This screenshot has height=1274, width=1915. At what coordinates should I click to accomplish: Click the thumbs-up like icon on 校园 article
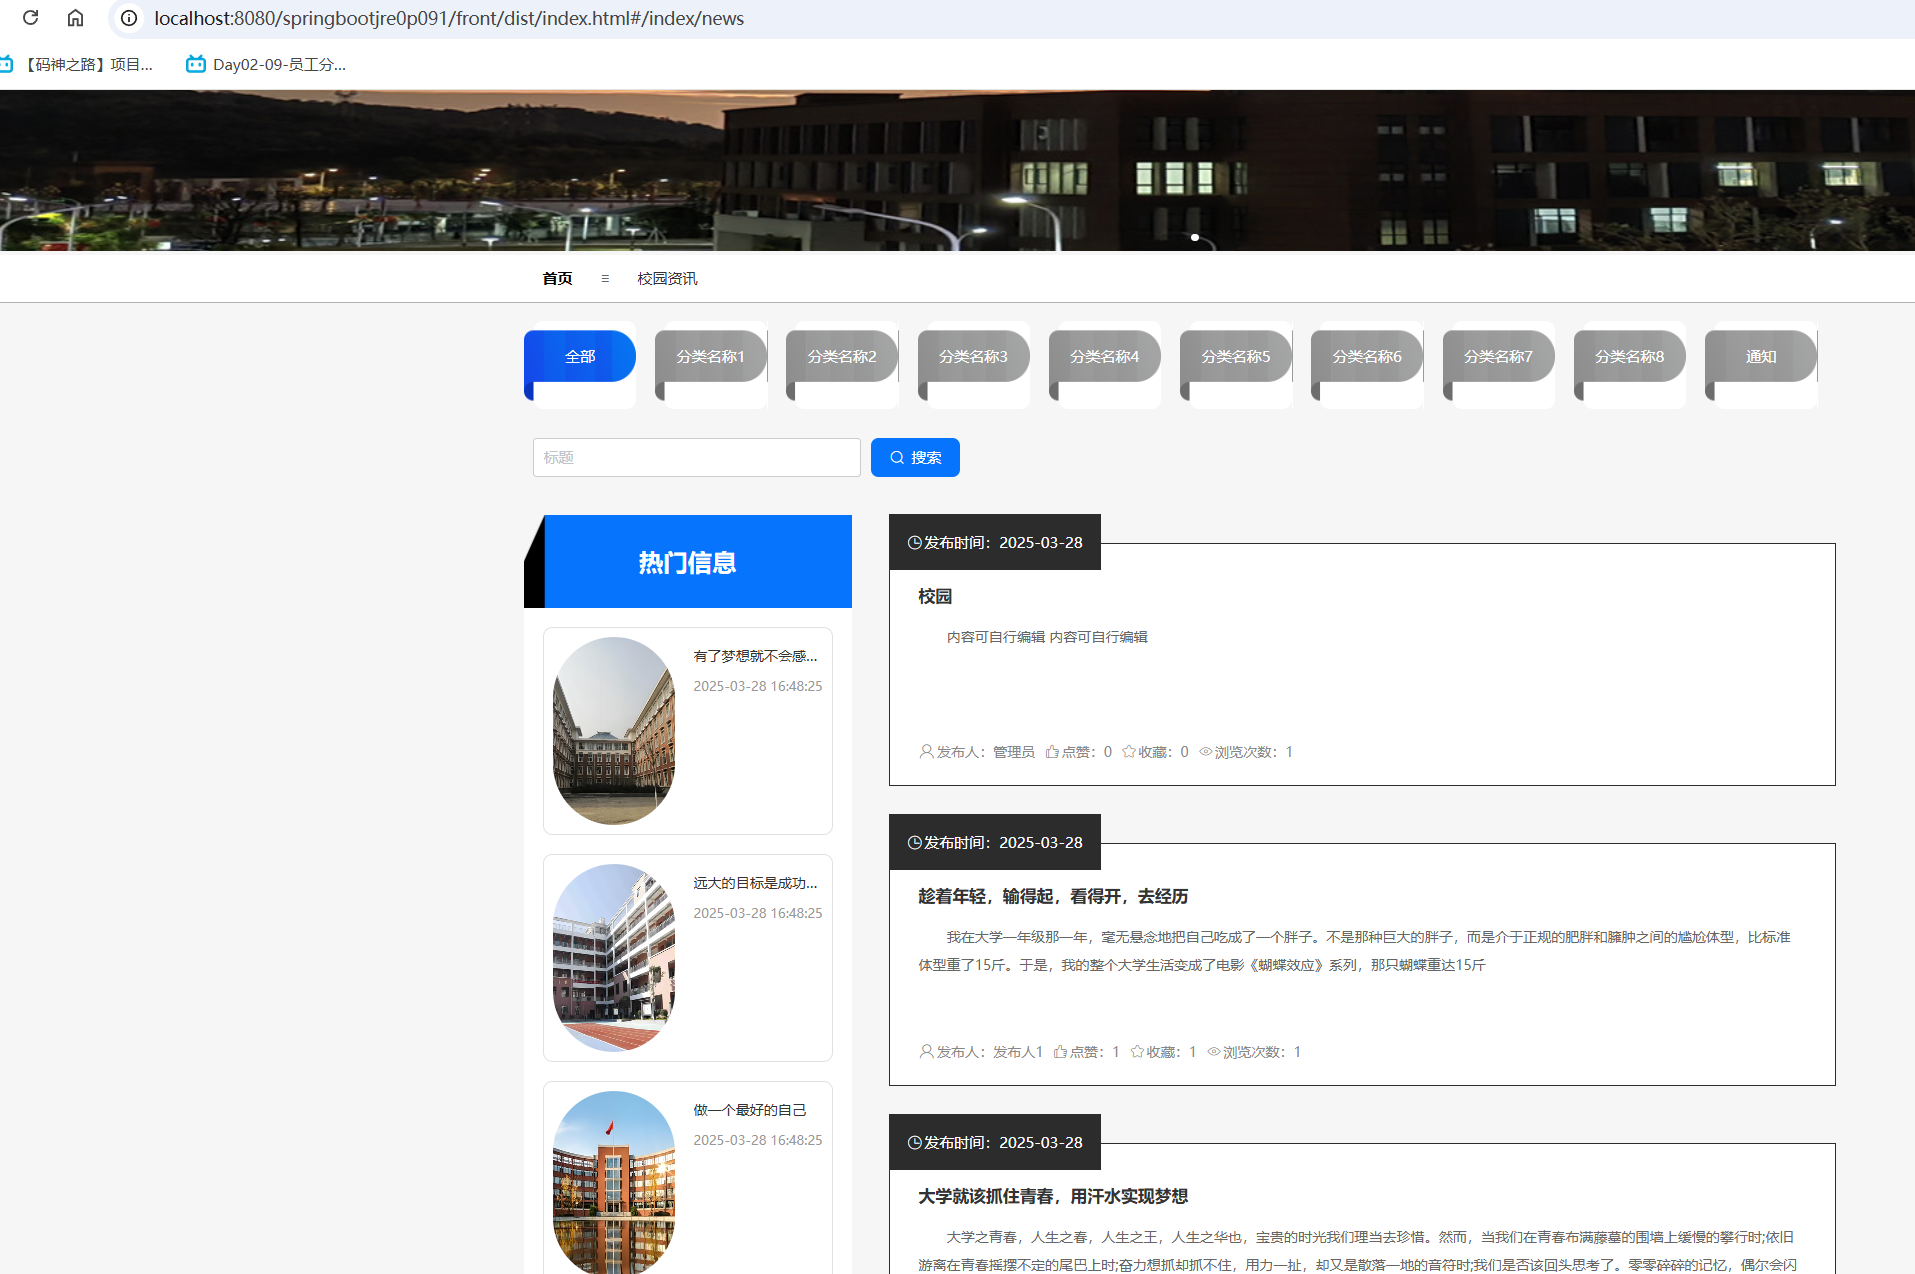click(1052, 752)
